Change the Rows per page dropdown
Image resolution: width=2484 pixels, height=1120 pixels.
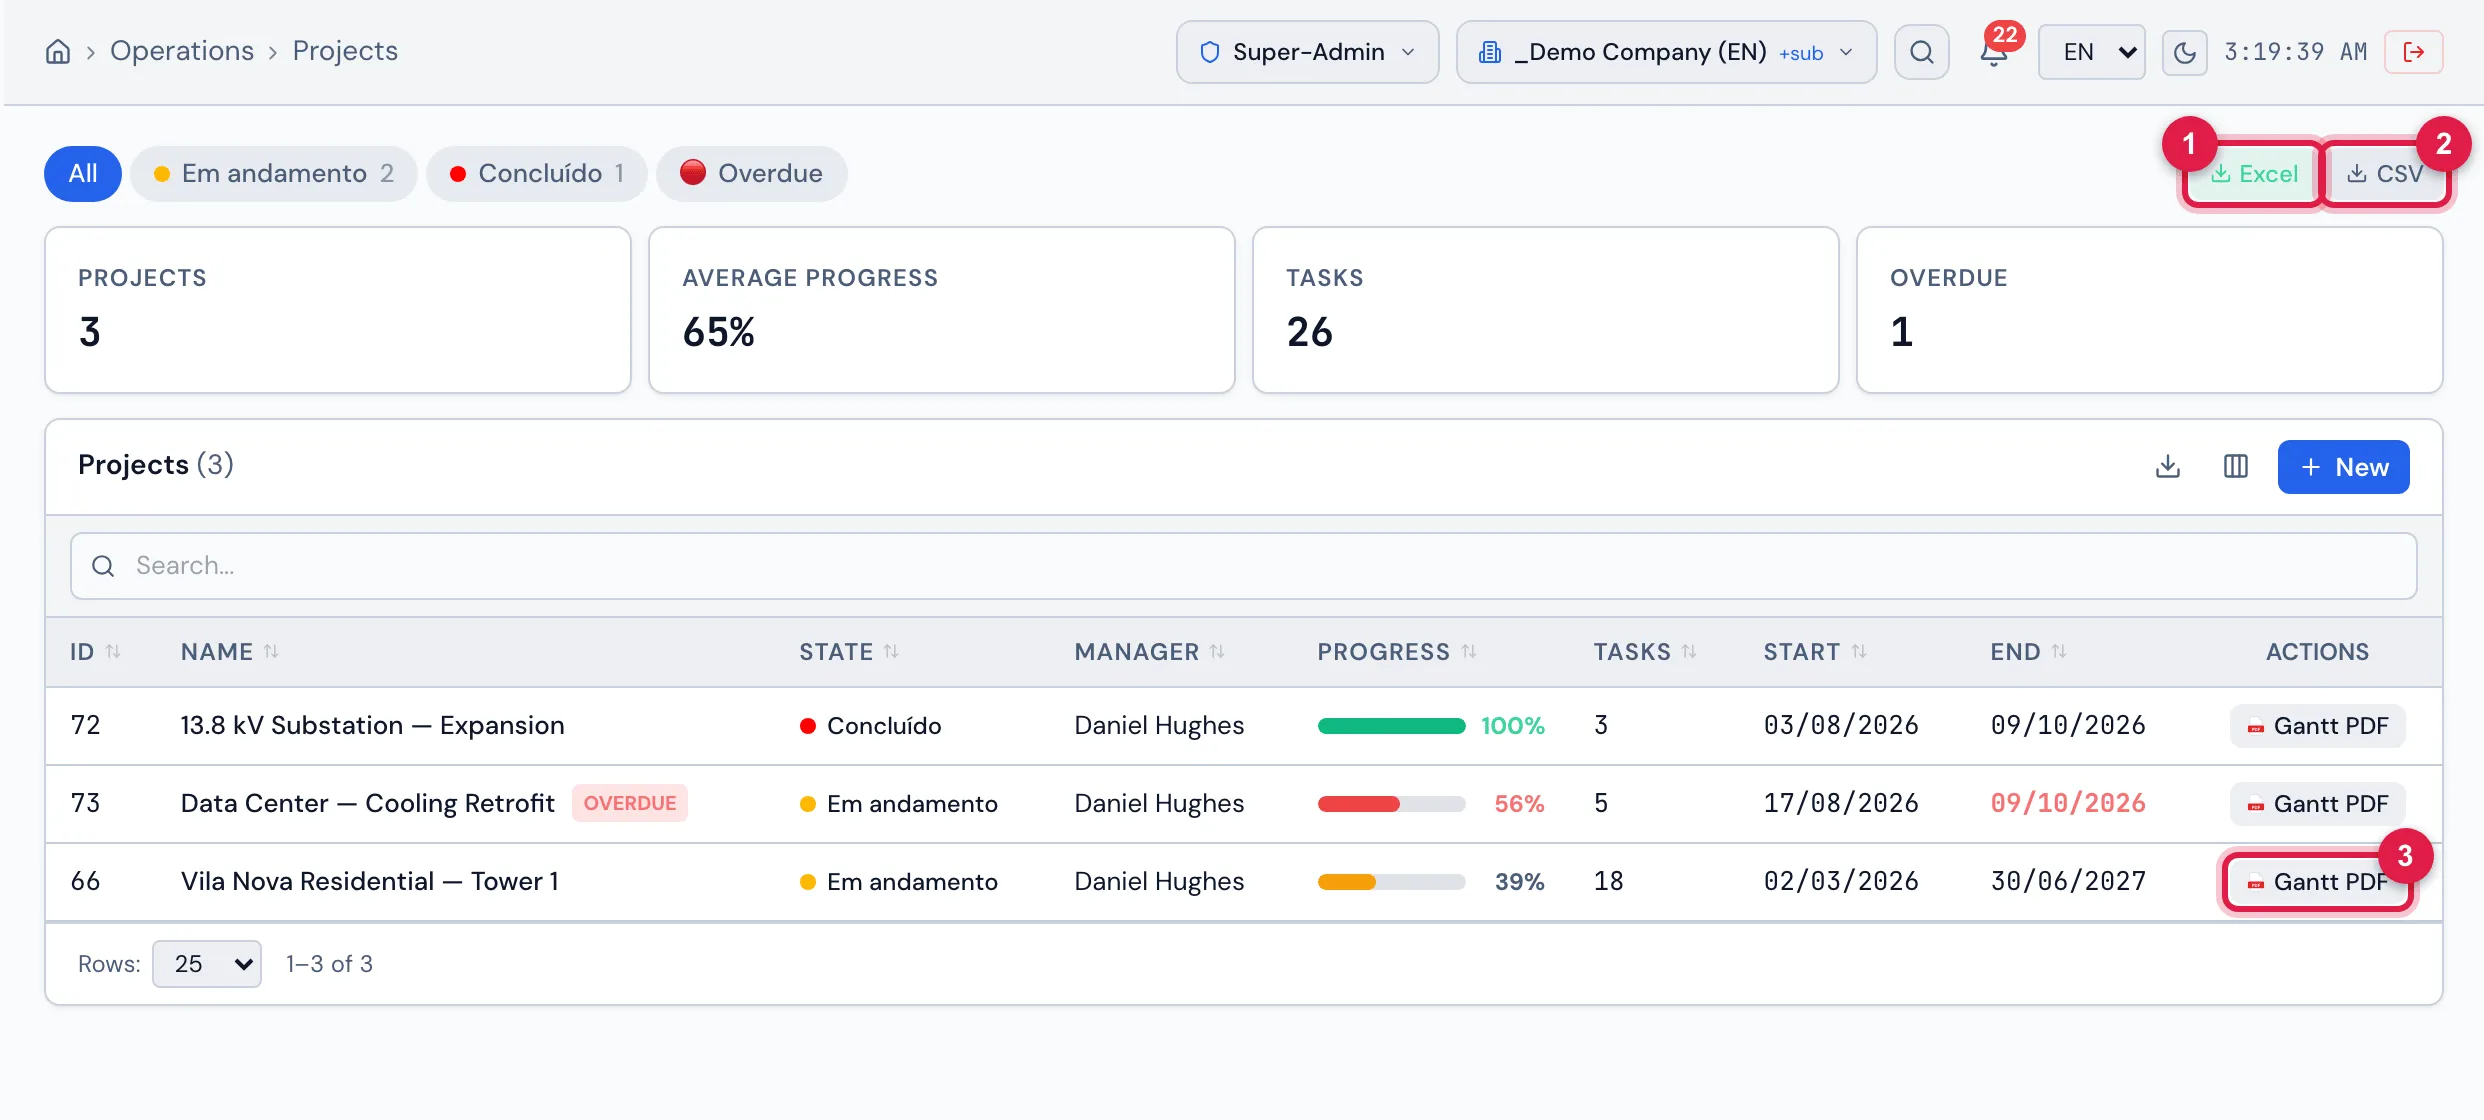(207, 964)
